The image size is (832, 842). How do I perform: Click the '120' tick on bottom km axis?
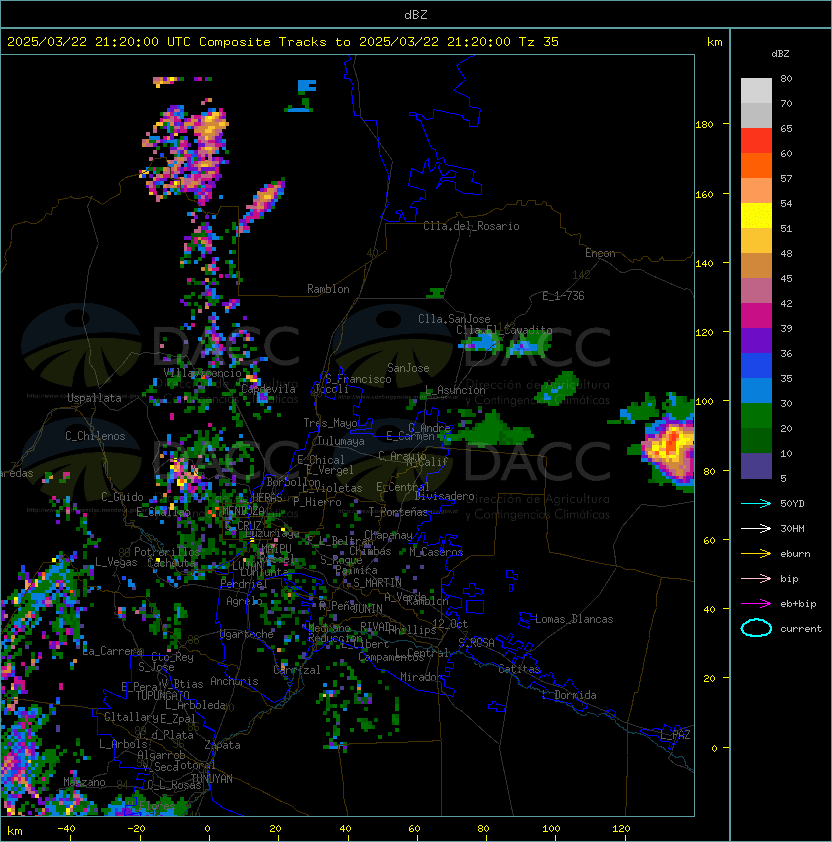coord(621,829)
